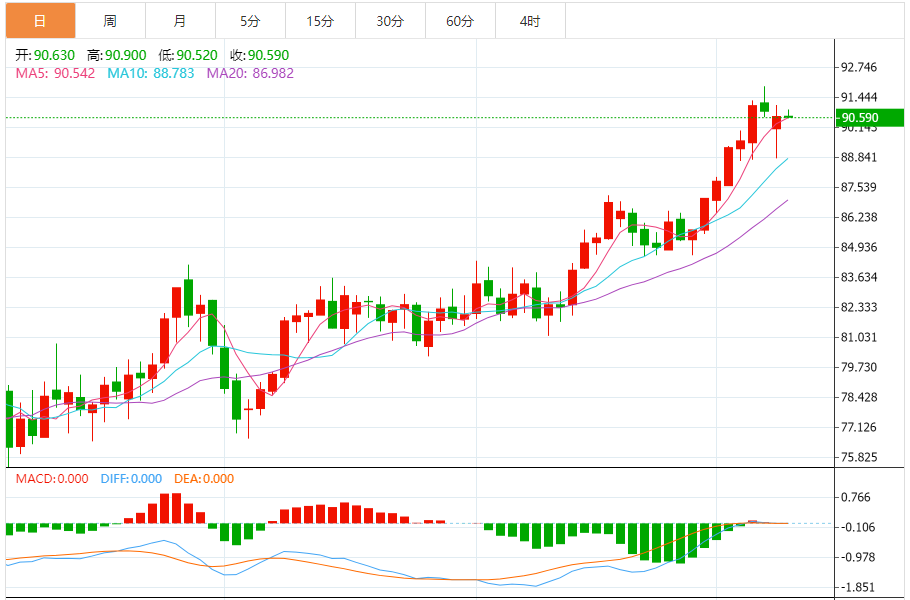Select the 日 daily chart tab

coord(41,21)
